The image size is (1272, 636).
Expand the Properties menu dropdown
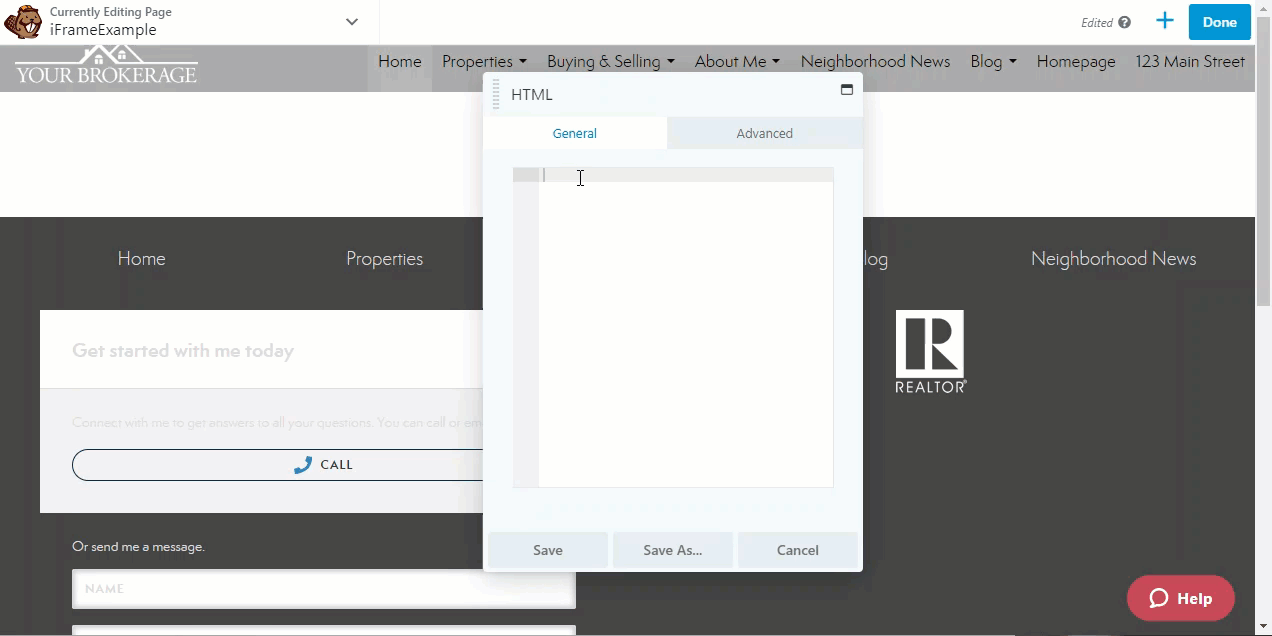click(484, 62)
